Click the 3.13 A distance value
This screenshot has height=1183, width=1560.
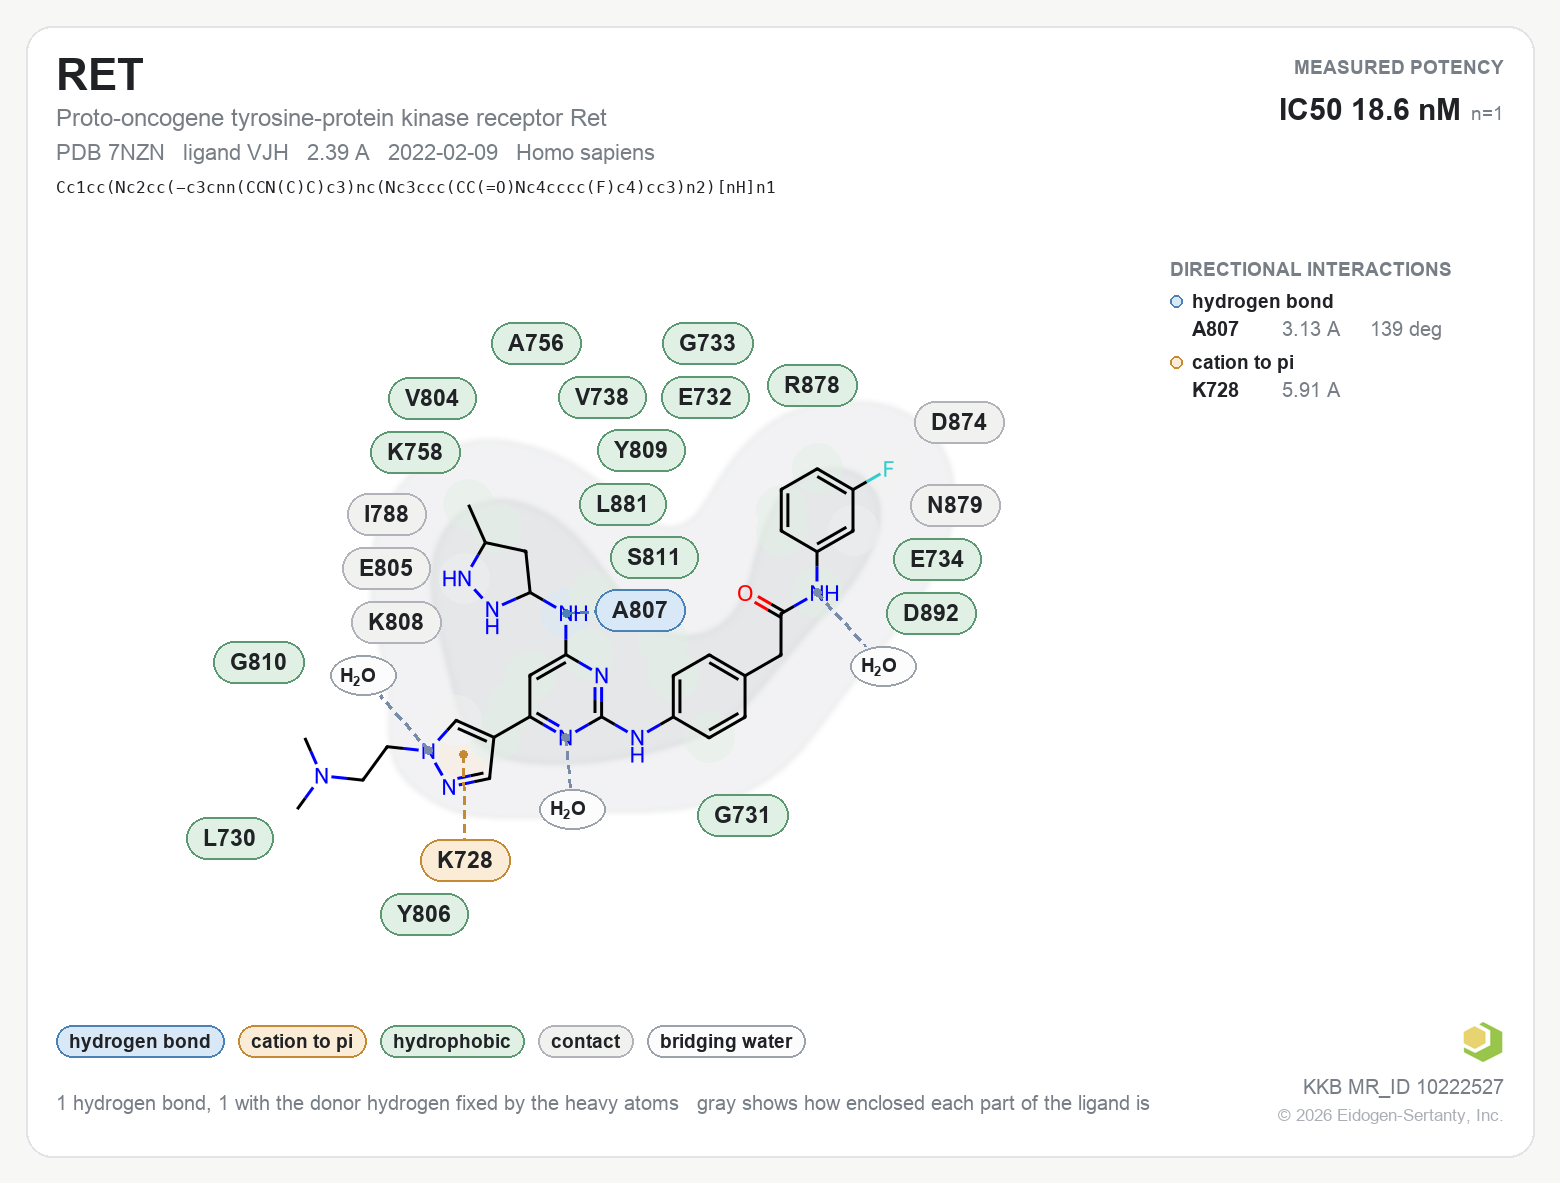[x=1311, y=329]
